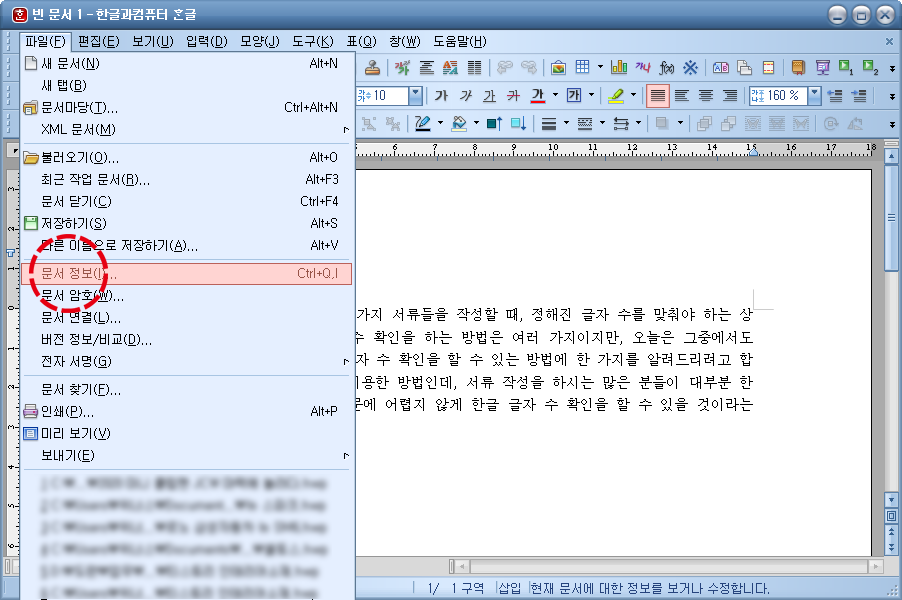Insert a chart with bar chart icon
The height and width of the screenshot is (600, 902).
pyautogui.click(x=619, y=67)
